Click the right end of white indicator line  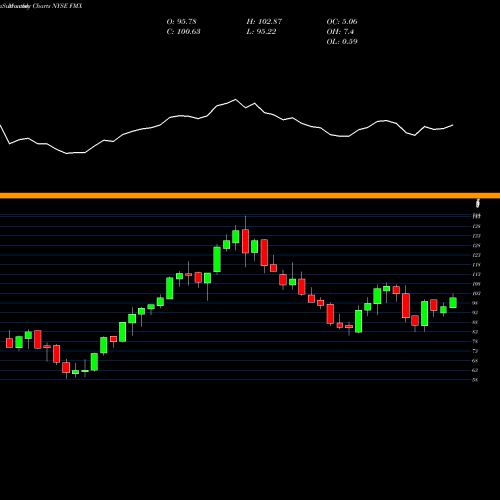tap(453, 125)
